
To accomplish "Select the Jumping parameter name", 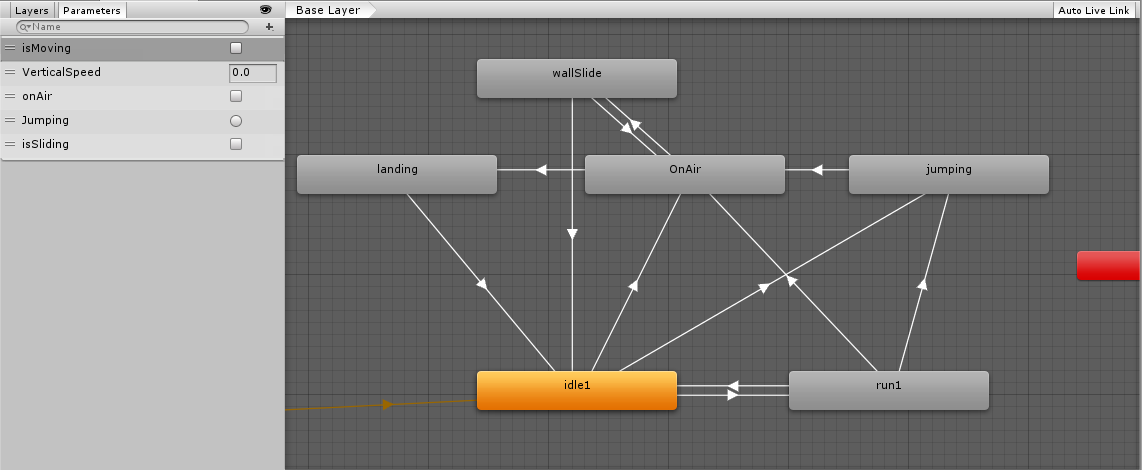I will click(x=45, y=120).
